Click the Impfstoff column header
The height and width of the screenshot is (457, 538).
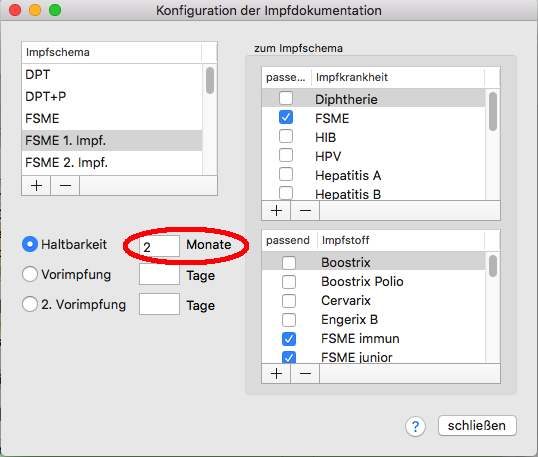pos(401,240)
